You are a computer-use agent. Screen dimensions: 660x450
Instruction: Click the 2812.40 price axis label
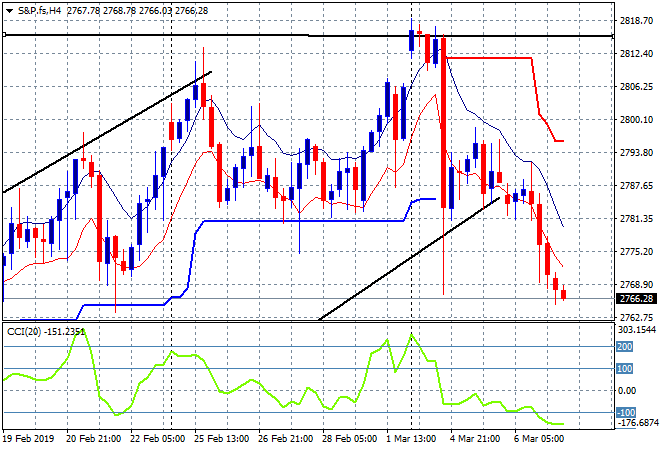pyautogui.click(x=636, y=53)
